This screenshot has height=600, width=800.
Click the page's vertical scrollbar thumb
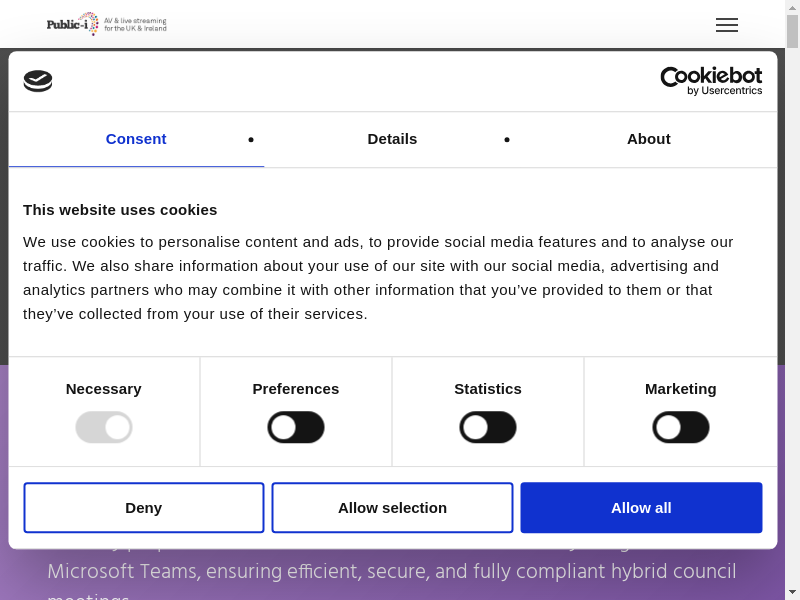tap(792, 32)
